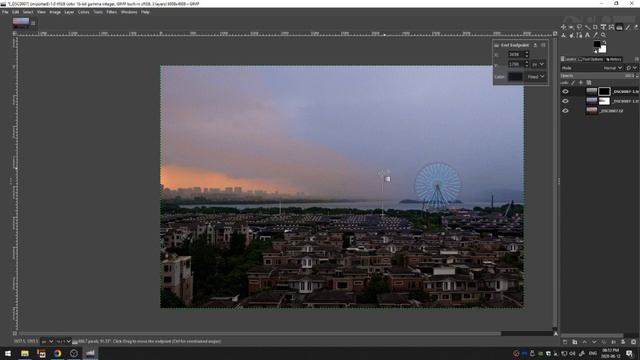640x360 pixels.
Task: Open the layers dock tab configuration menu
Action: tap(637, 59)
